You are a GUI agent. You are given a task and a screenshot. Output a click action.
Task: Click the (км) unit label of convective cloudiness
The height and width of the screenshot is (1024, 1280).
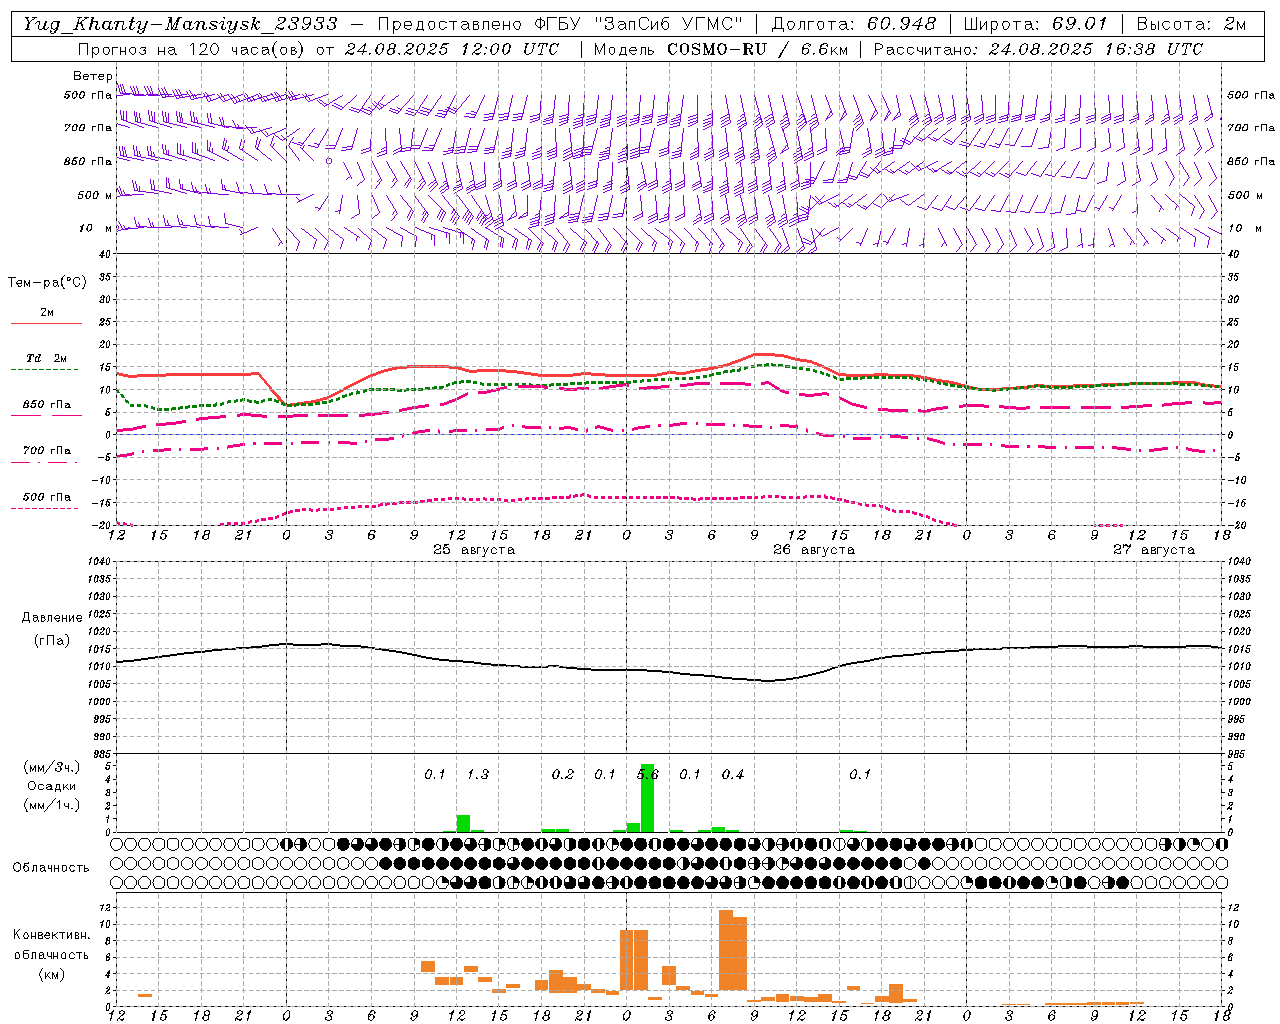tap(52, 974)
